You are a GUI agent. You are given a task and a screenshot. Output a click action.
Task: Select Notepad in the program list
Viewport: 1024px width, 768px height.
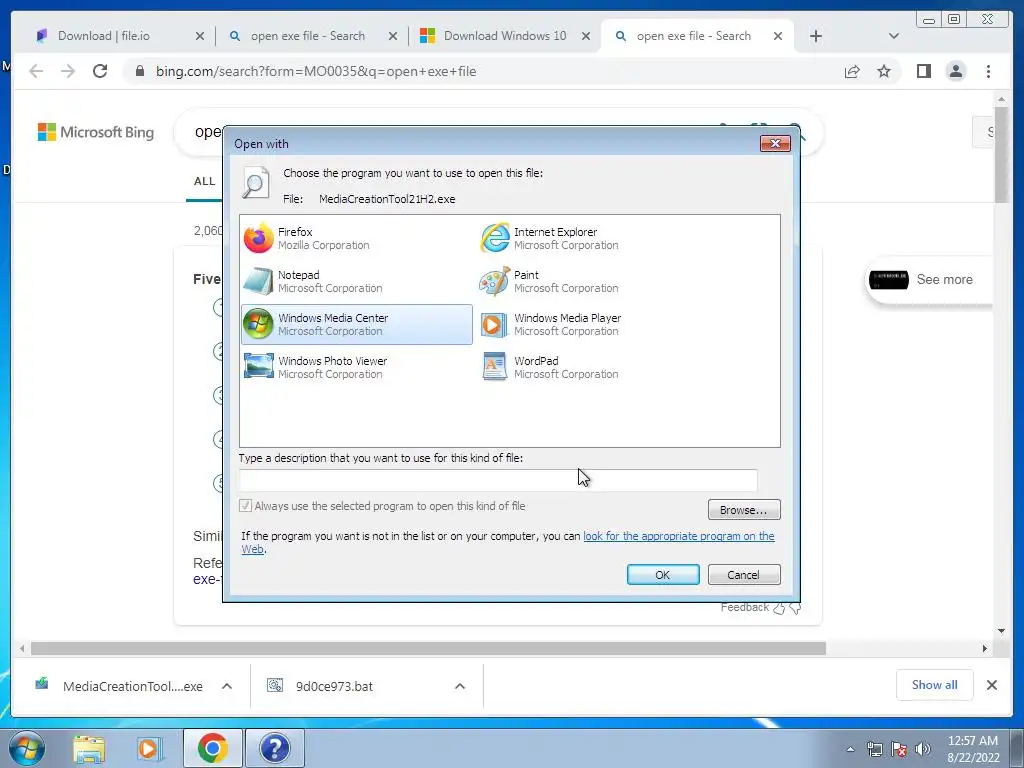point(357,281)
